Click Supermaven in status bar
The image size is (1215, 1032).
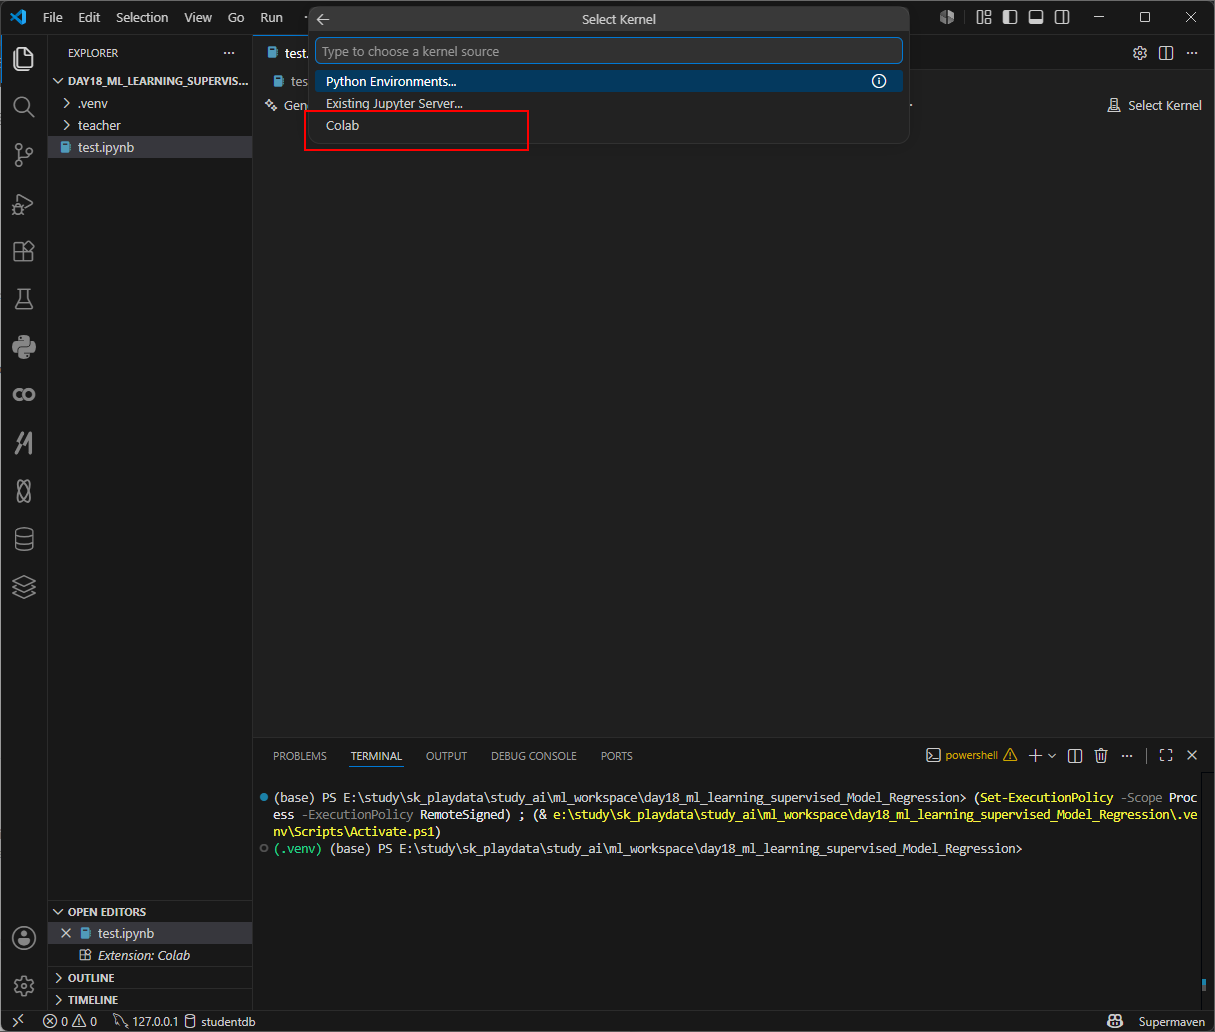1171,1021
